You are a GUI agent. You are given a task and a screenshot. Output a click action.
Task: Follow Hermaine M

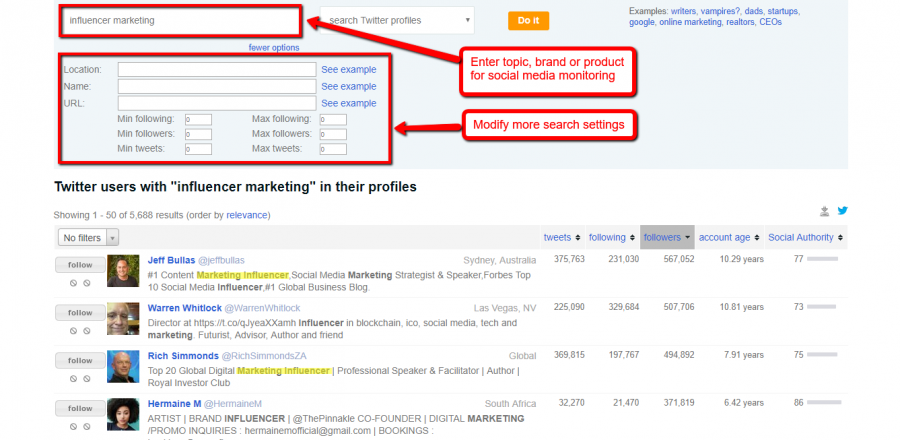point(80,408)
